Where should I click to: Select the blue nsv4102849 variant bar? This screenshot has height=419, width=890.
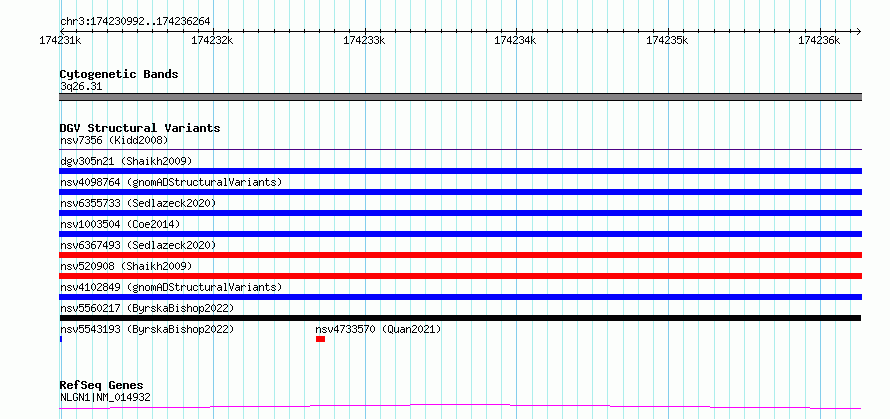(x=460, y=297)
